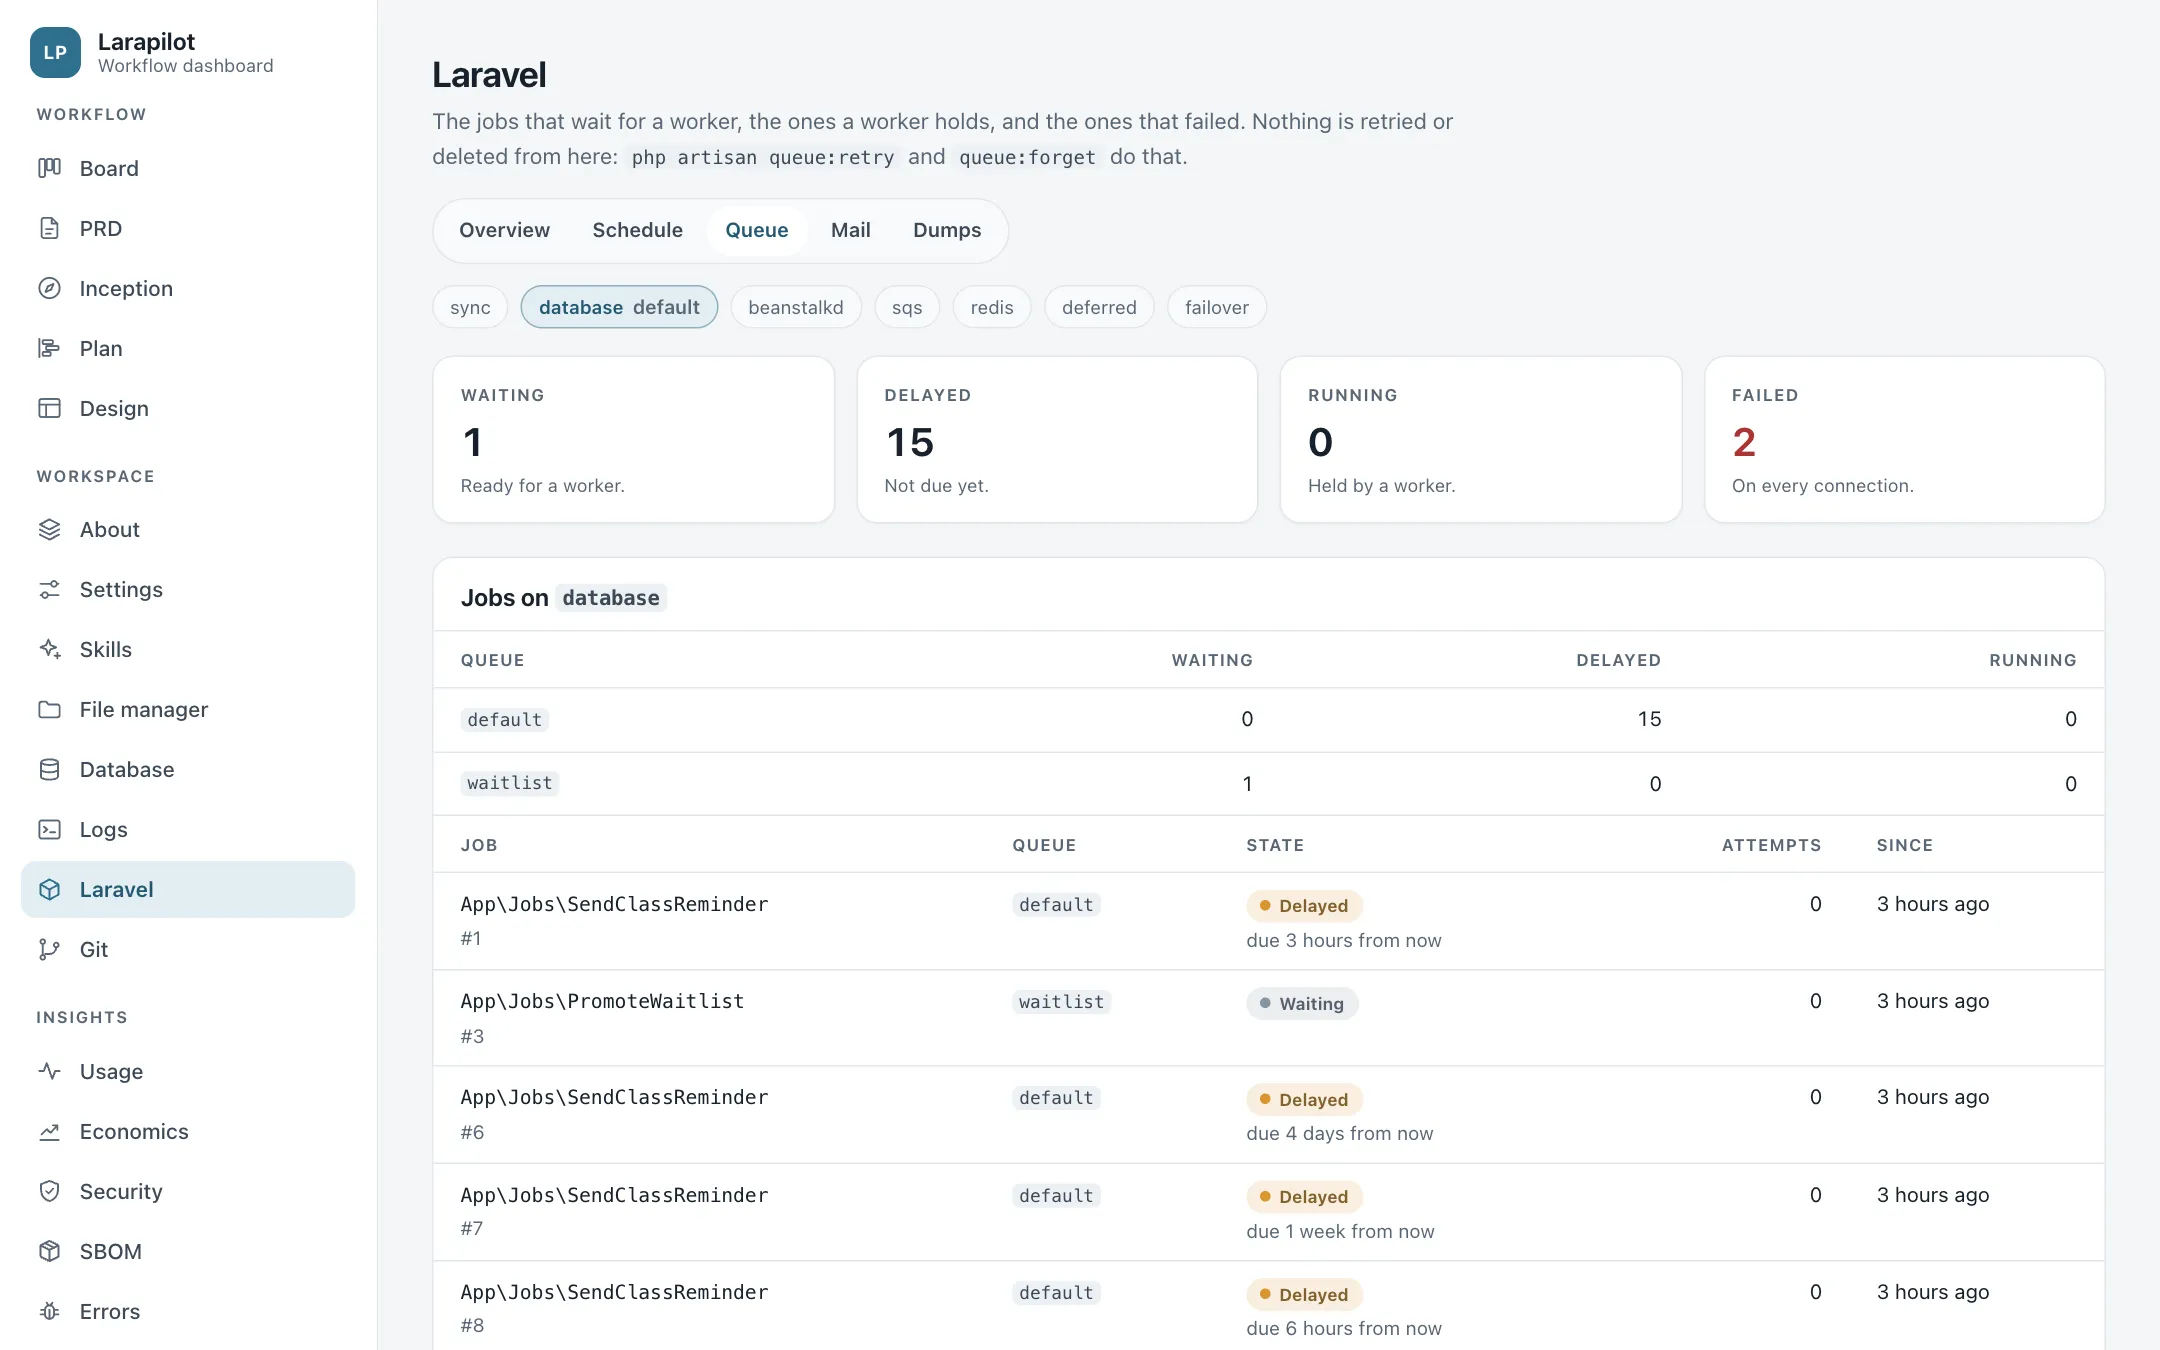The height and width of the screenshot is (1350, 2160).
Task: Click the Logs terminal icon
Action: click(x=49, y=829)
